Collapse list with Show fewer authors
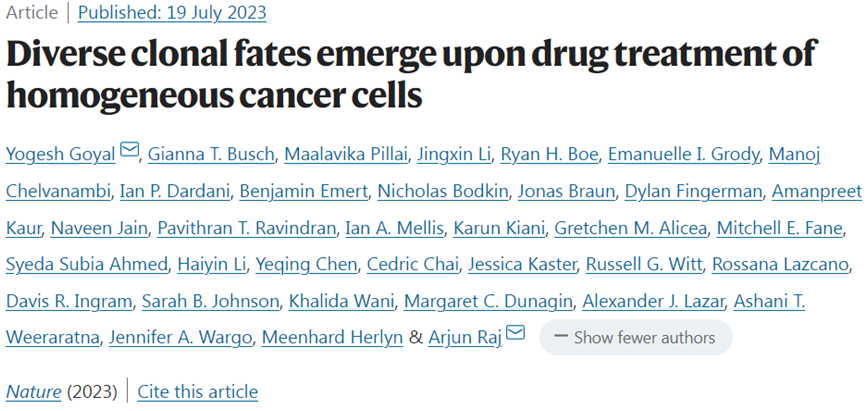Image resolution: width=868 pixels, height=411 pixels. pyautogui.click(x=636, y=337)
